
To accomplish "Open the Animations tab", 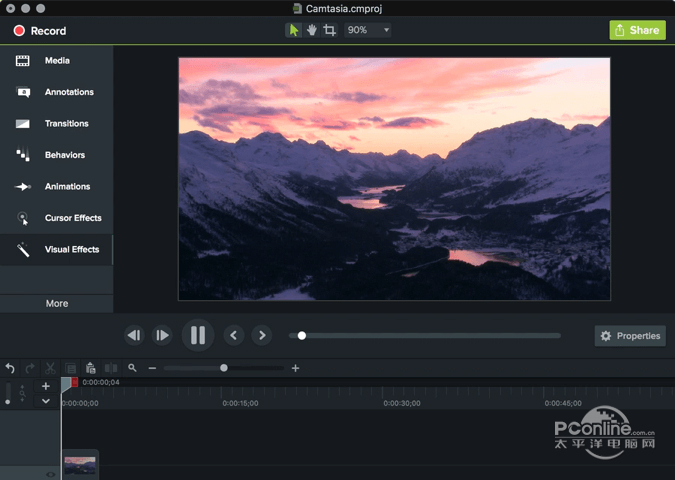I will point(56,186).
